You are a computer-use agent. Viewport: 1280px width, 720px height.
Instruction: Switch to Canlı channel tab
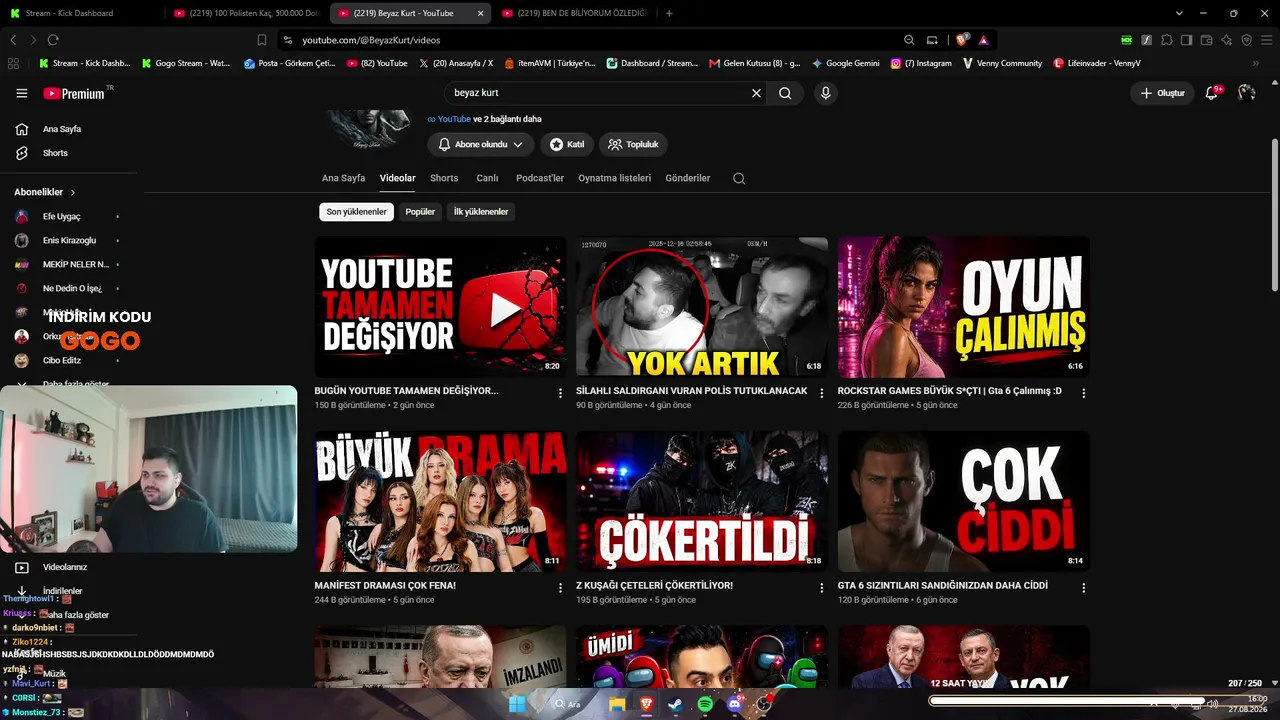pos(487,178)
